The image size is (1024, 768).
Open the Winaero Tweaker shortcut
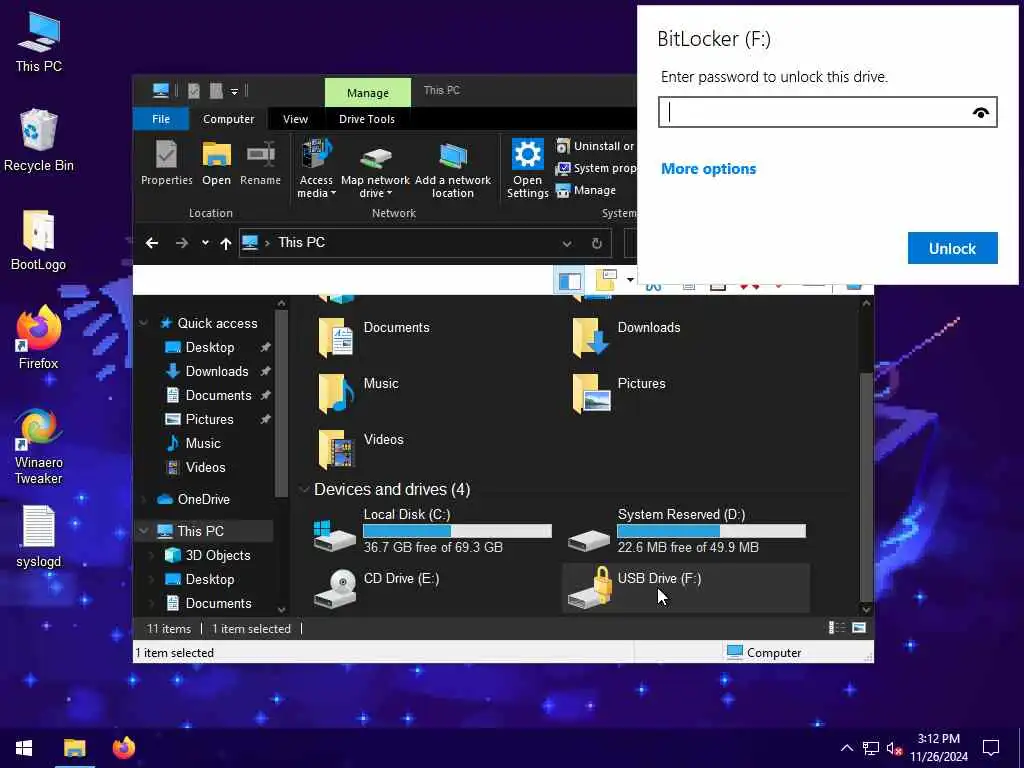(39, 447)
